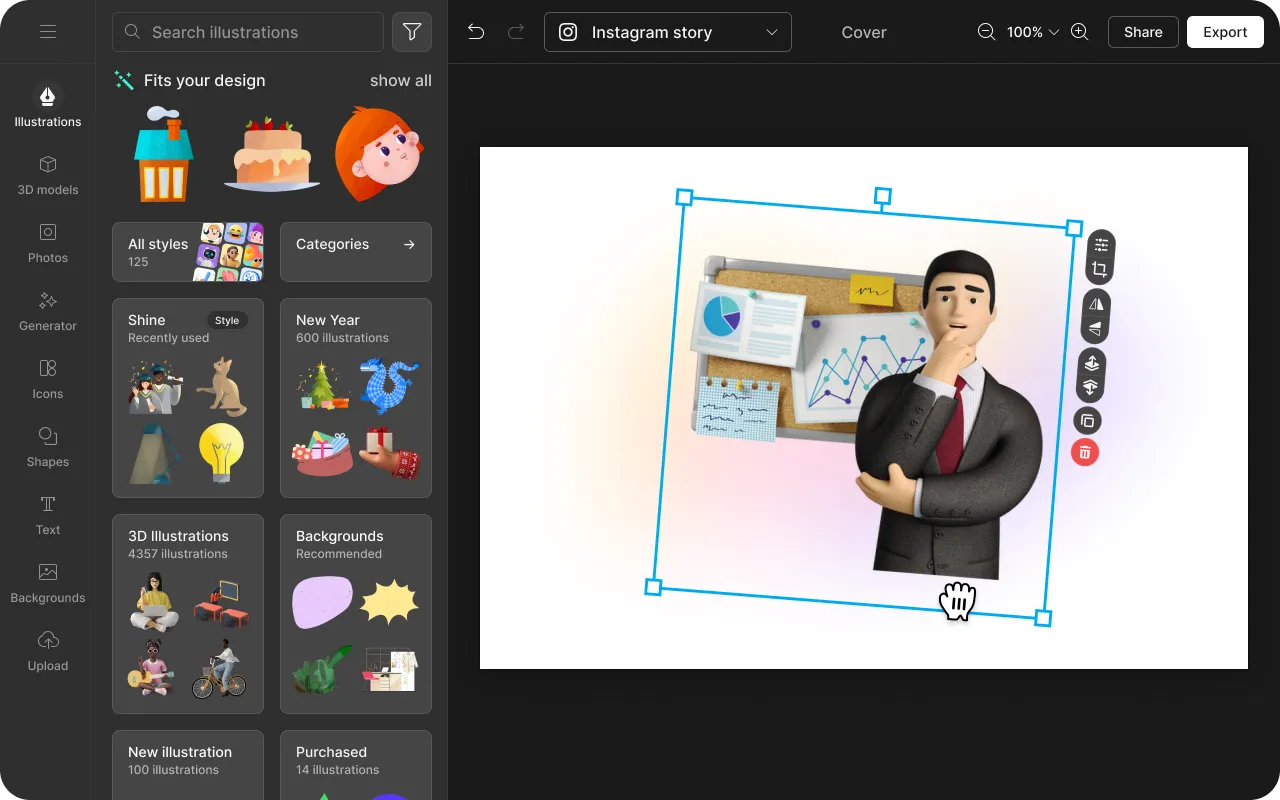
Task: Open the hamburger menu
Action: (x=48, y=32)
